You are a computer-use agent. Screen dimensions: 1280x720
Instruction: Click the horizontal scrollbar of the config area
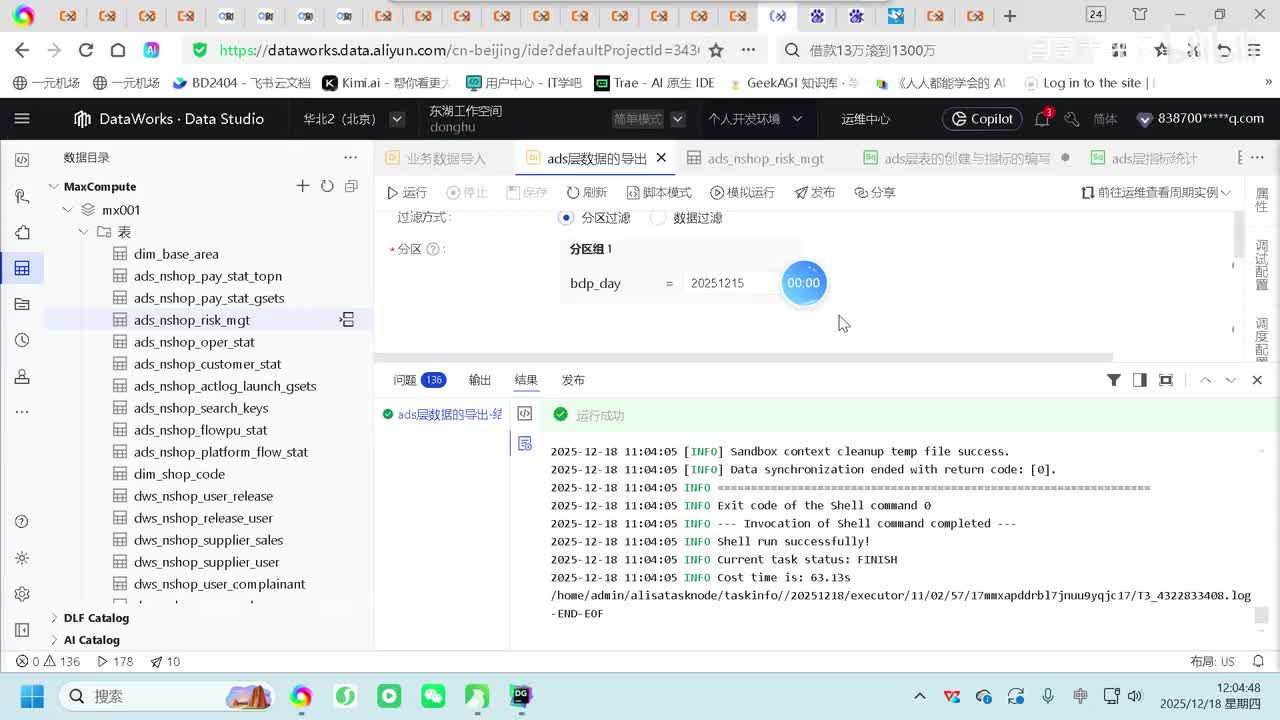pyautogui.click(x=743, y=357)
